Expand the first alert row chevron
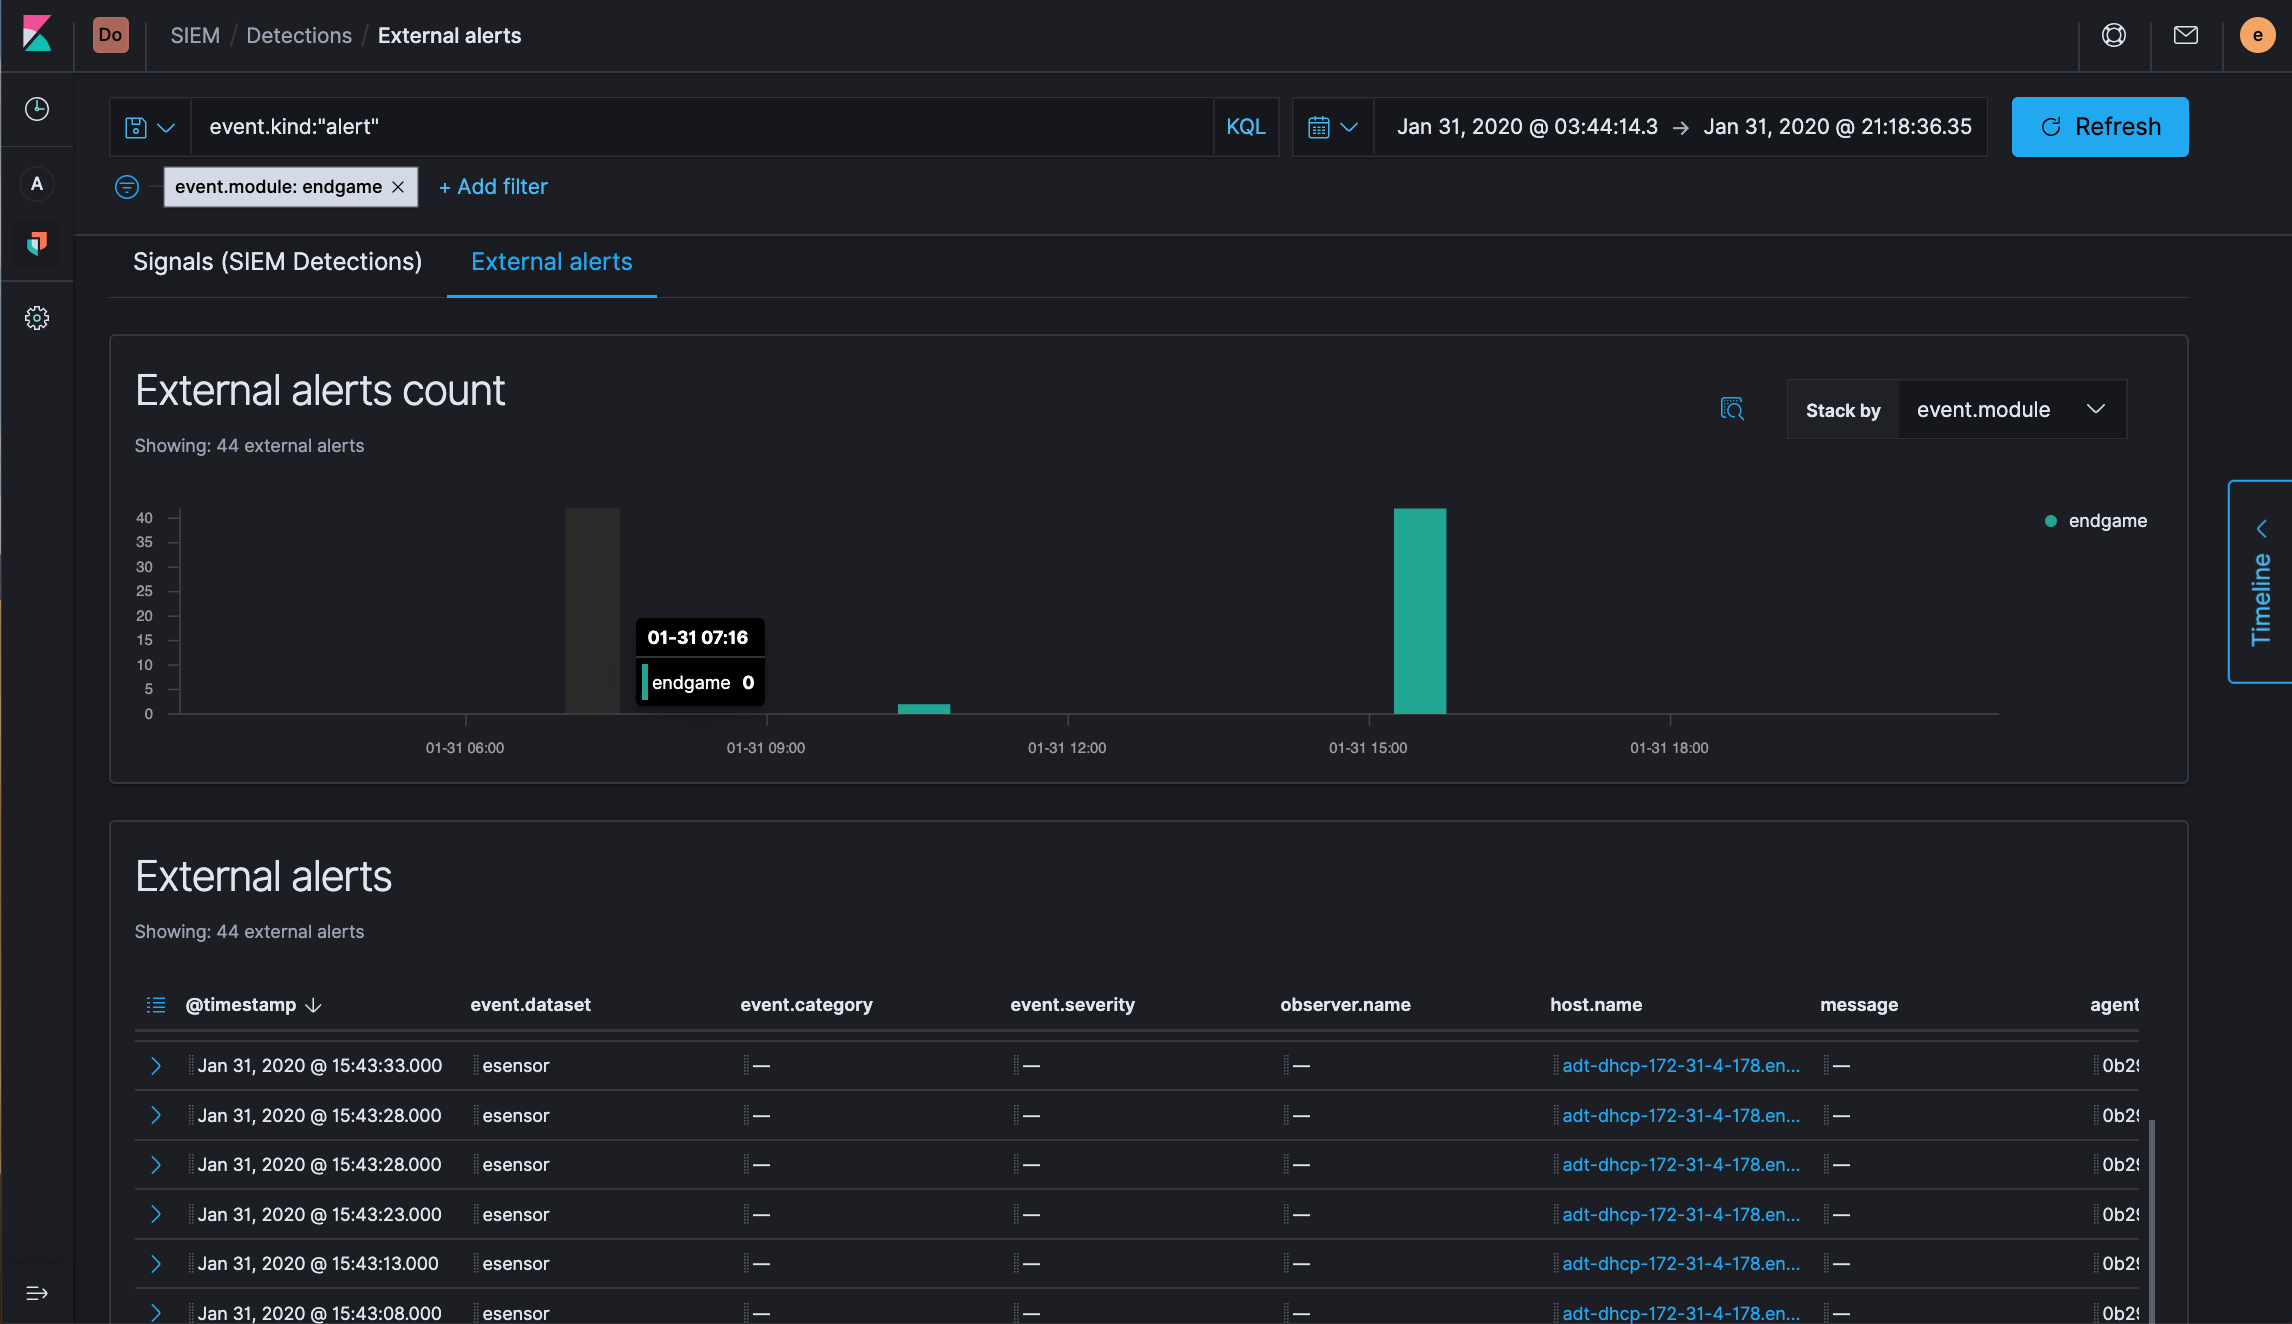Image resolution: width=2292 pixels, height=1324 pixels. (156, 1065)
